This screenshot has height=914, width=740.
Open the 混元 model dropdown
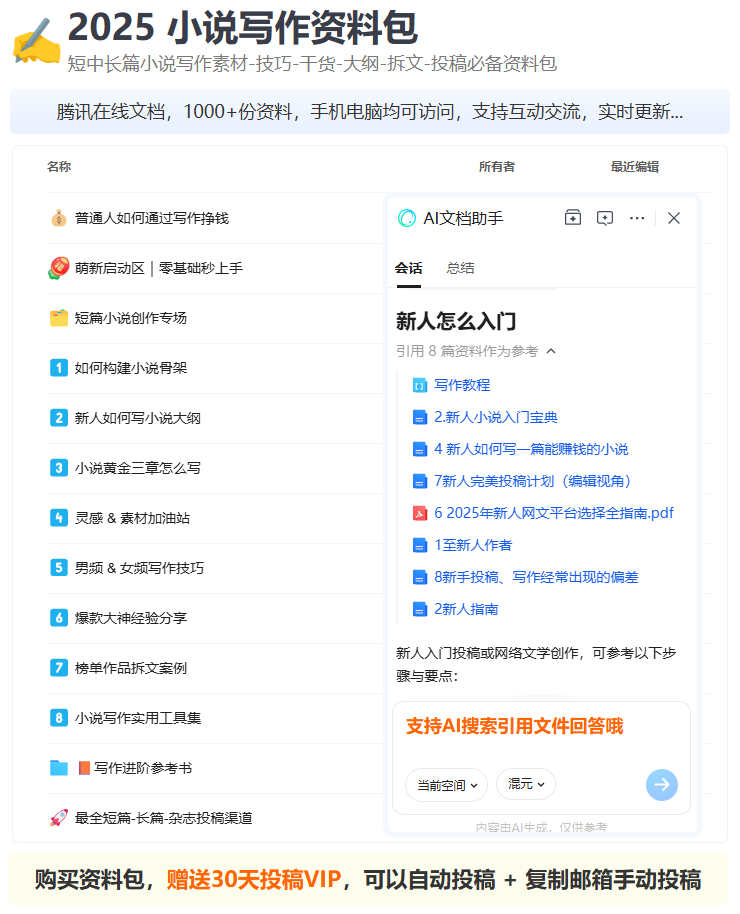pyautogui.click(x=526, y=784)
